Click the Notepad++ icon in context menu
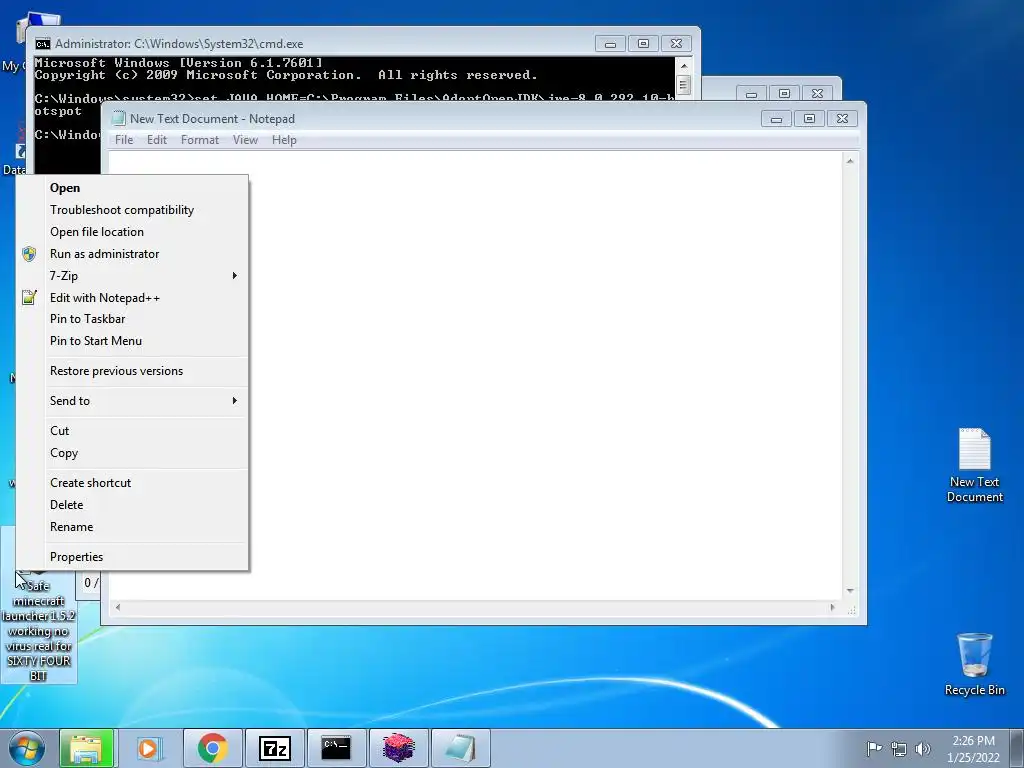 29,298
